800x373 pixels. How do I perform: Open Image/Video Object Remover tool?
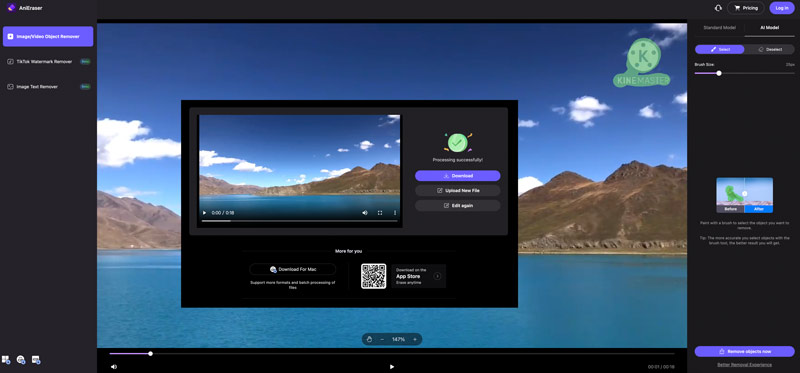[48, 36]
